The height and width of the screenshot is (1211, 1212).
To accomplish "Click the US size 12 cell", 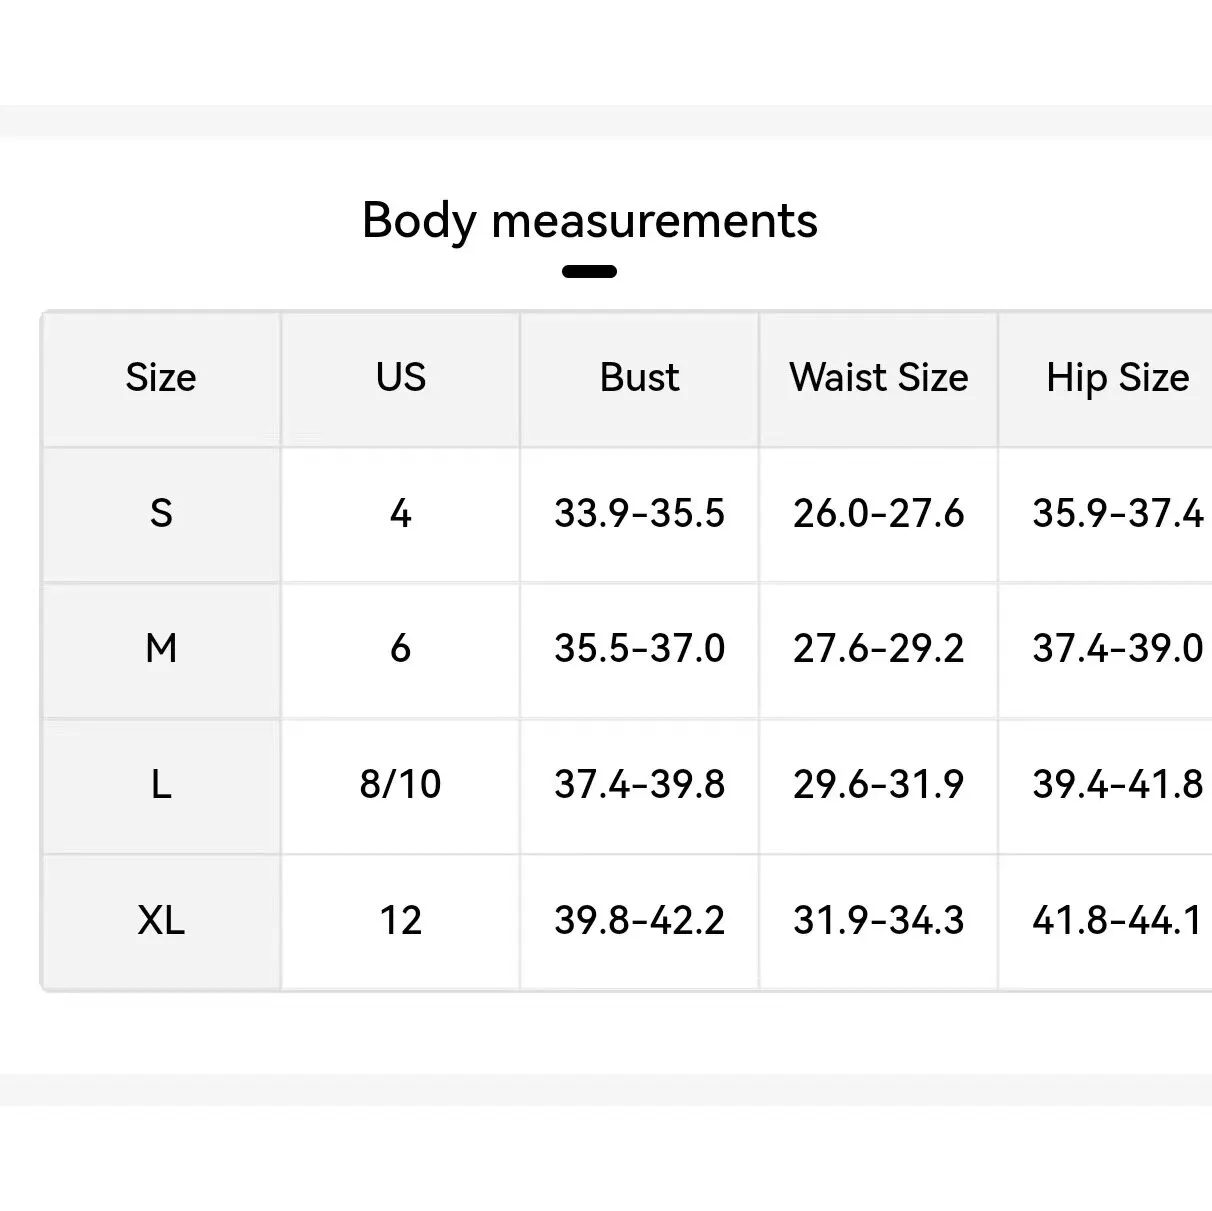I will pyautogui.click(x=400, y=920).
